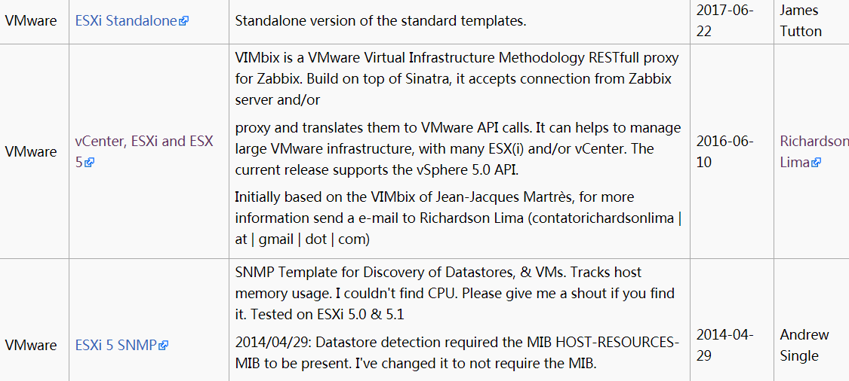849x381 pixels.
Task: Click external-link icon after ESX 5
Action: coord(89,162)
